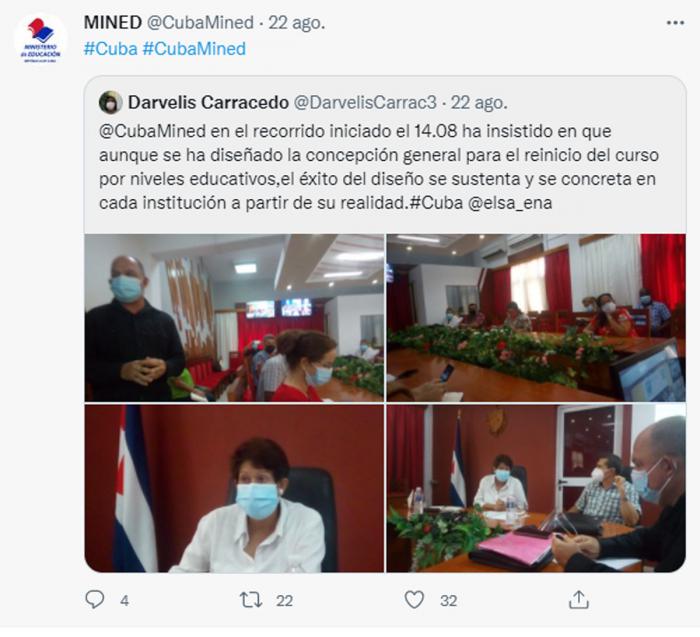Screen dimensions: 700x637
Task: Open the @elsa_ena mention in quoted tweet
Action: [x=510, y=203]
